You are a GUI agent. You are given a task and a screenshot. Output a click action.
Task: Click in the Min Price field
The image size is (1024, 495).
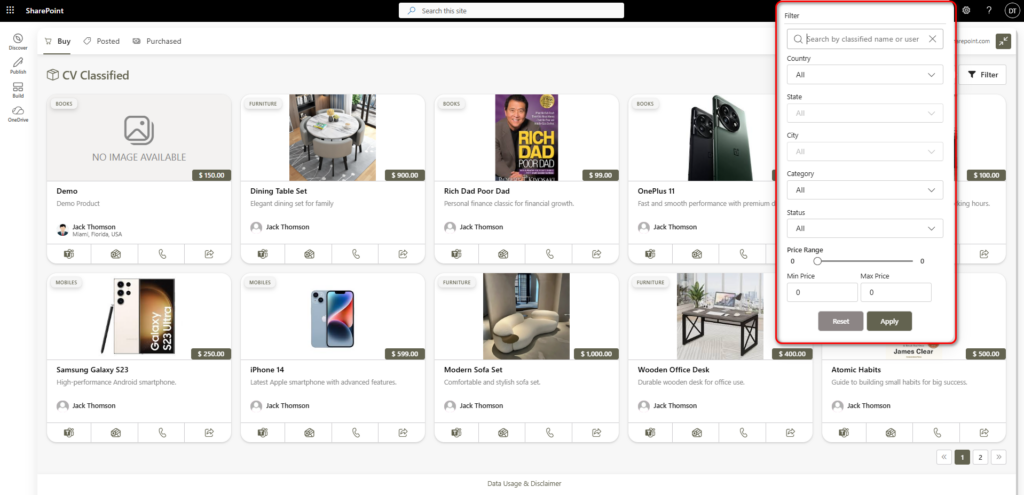(822, 293)
